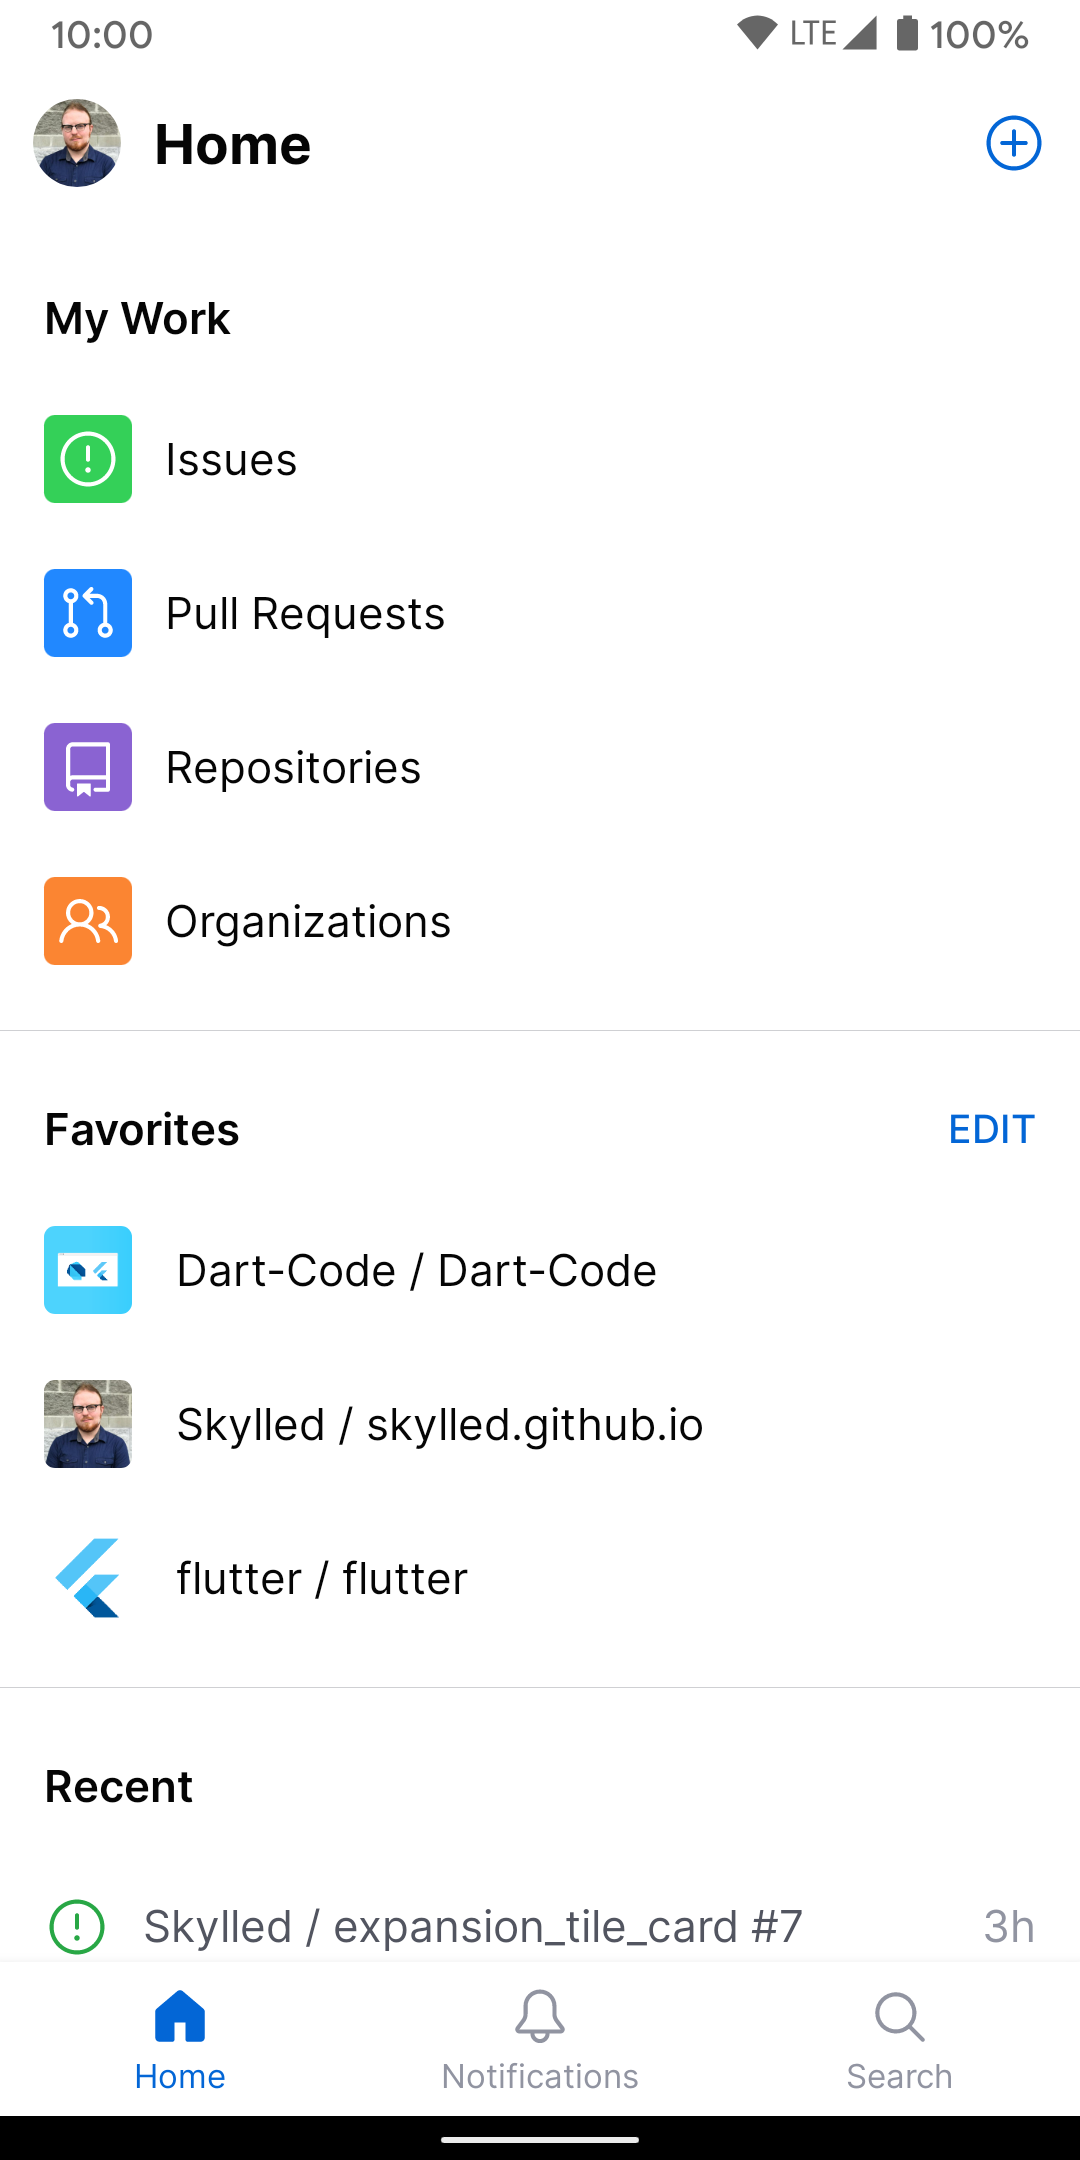Open Skylled avatar in Favorites
Viewport: 1080px width, 2160px height.
coord(88,1424)
